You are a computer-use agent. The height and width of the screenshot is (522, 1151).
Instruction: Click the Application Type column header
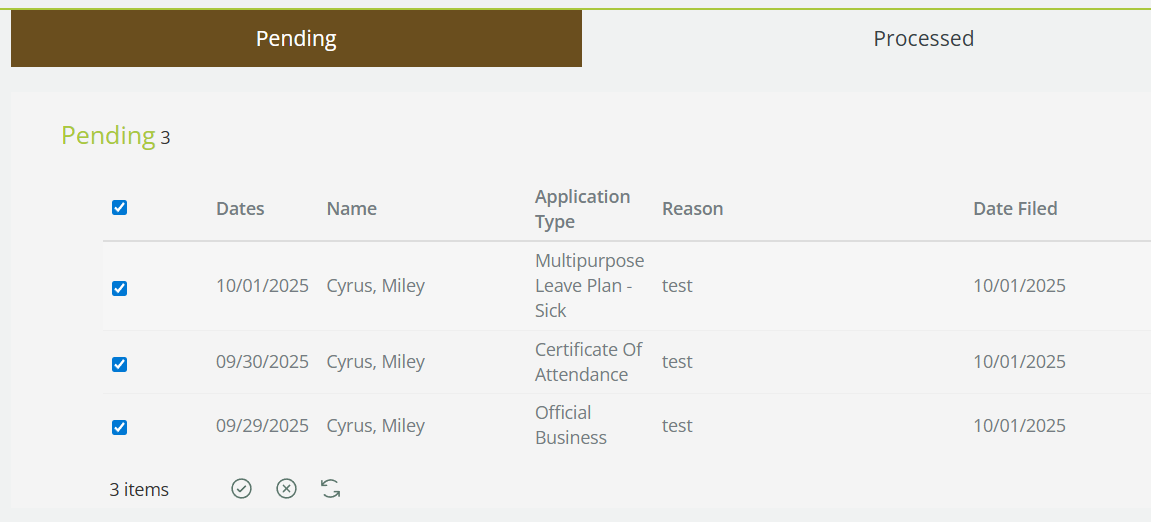pyautogui.click(x=582, y=208)
